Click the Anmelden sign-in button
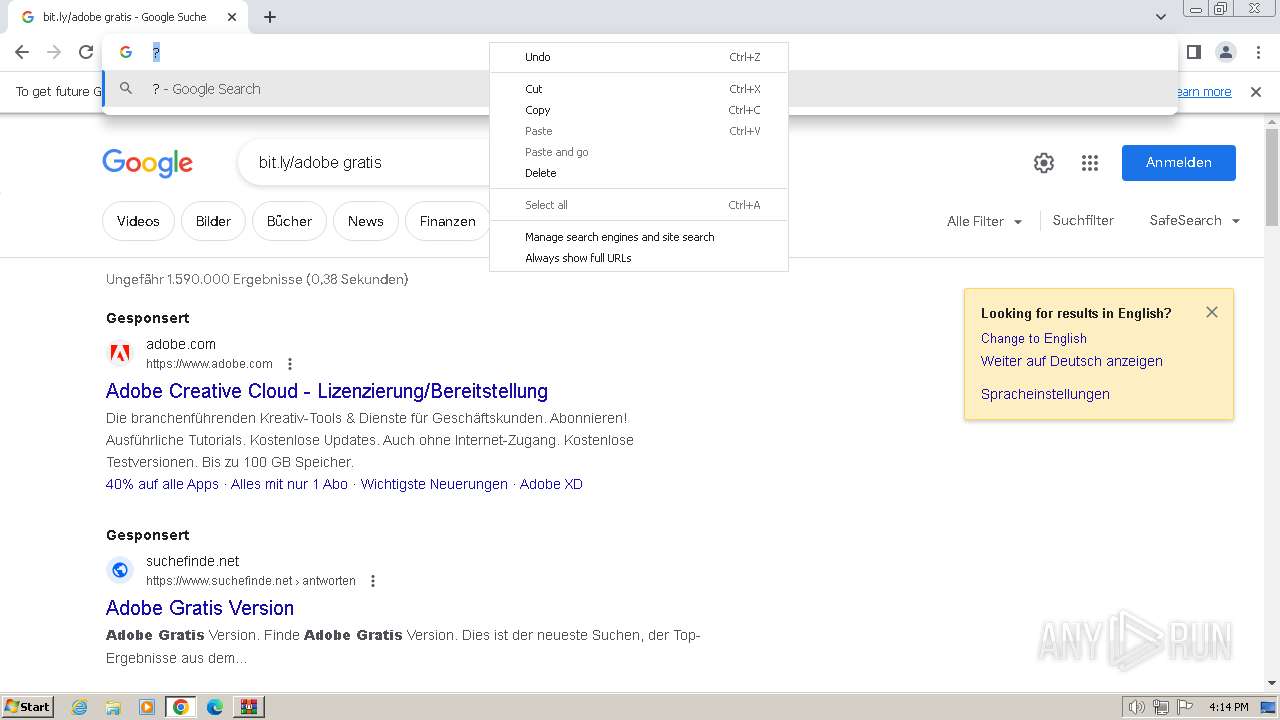The image size is (1280, 720). point(1179,163)
